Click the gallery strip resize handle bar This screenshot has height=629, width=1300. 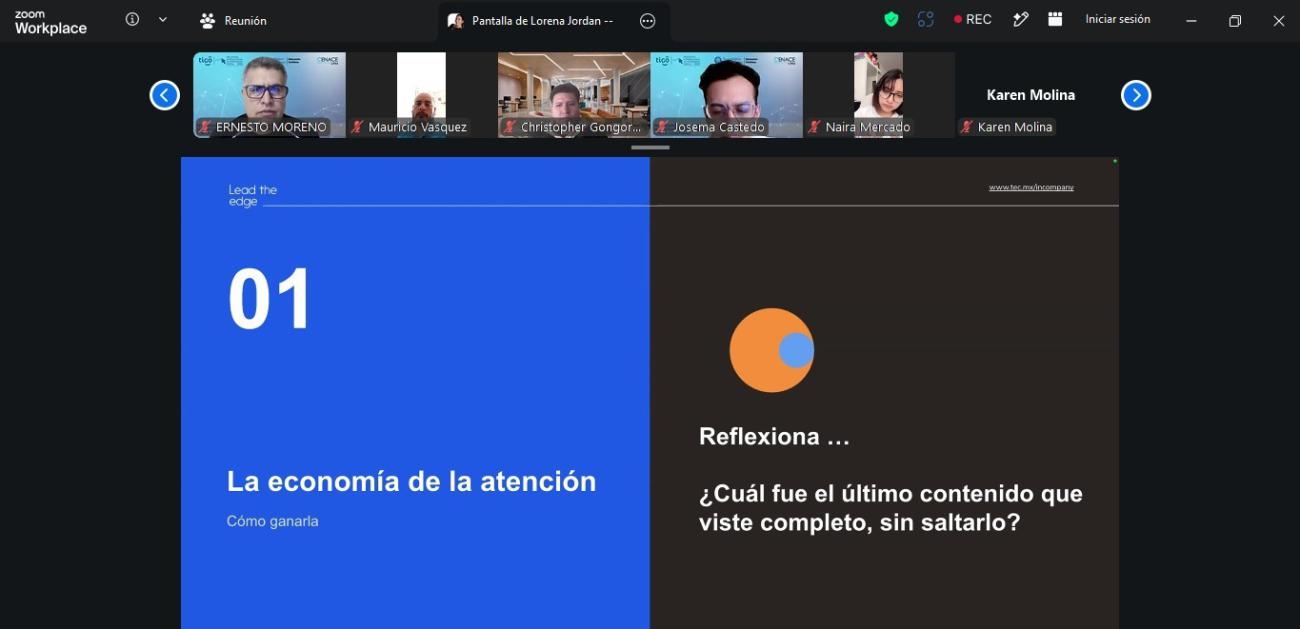[650, 148]
